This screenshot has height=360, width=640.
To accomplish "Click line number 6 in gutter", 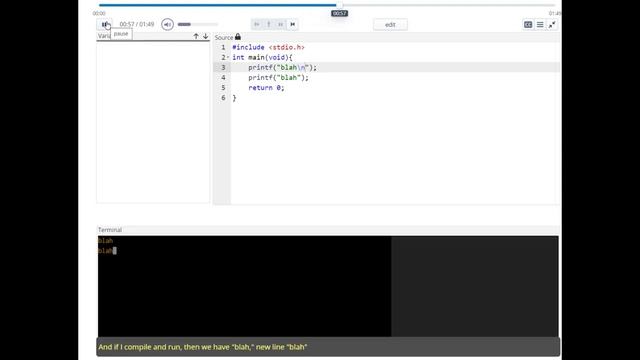I will coord(223,98).
